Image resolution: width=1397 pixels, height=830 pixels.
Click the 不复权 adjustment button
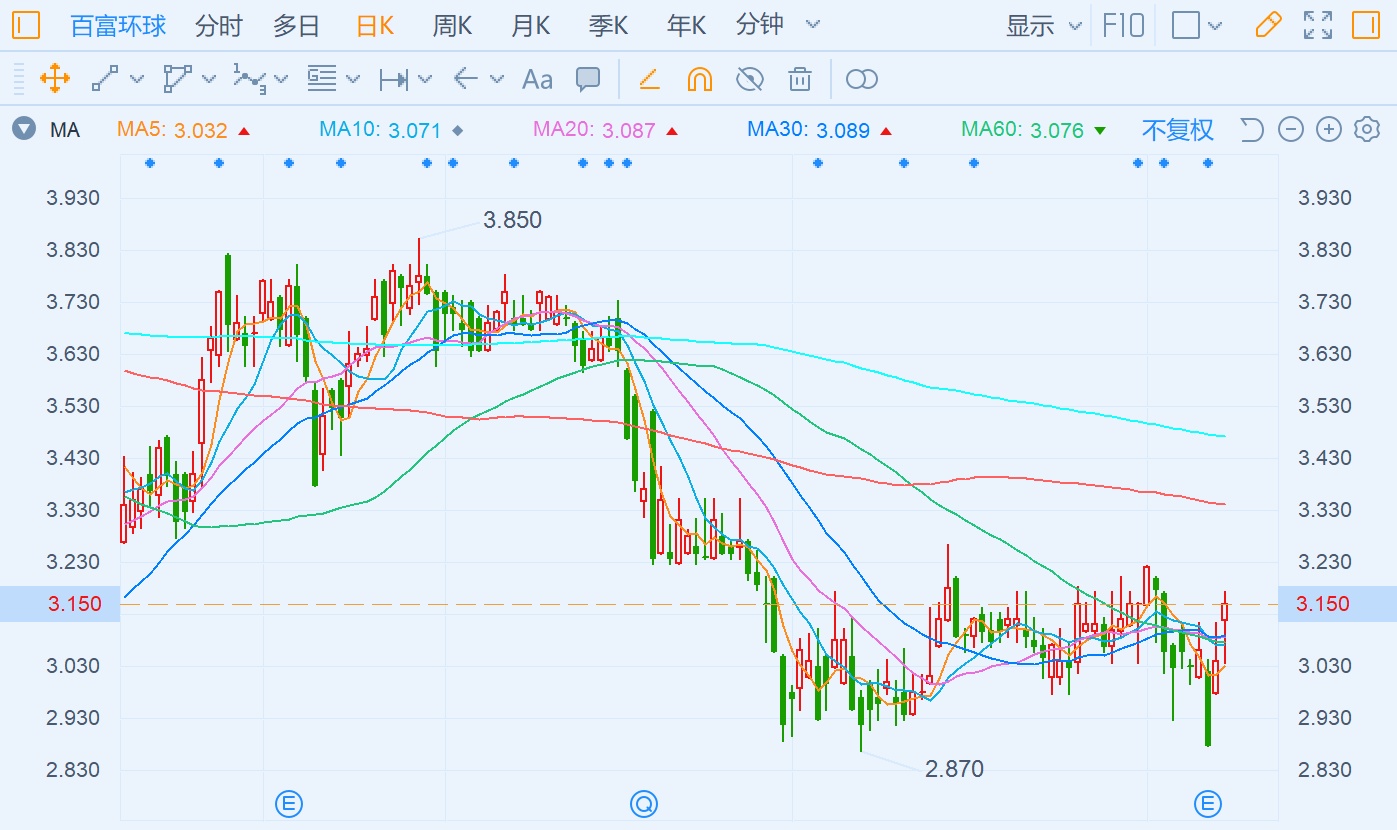coord(1177,129)
